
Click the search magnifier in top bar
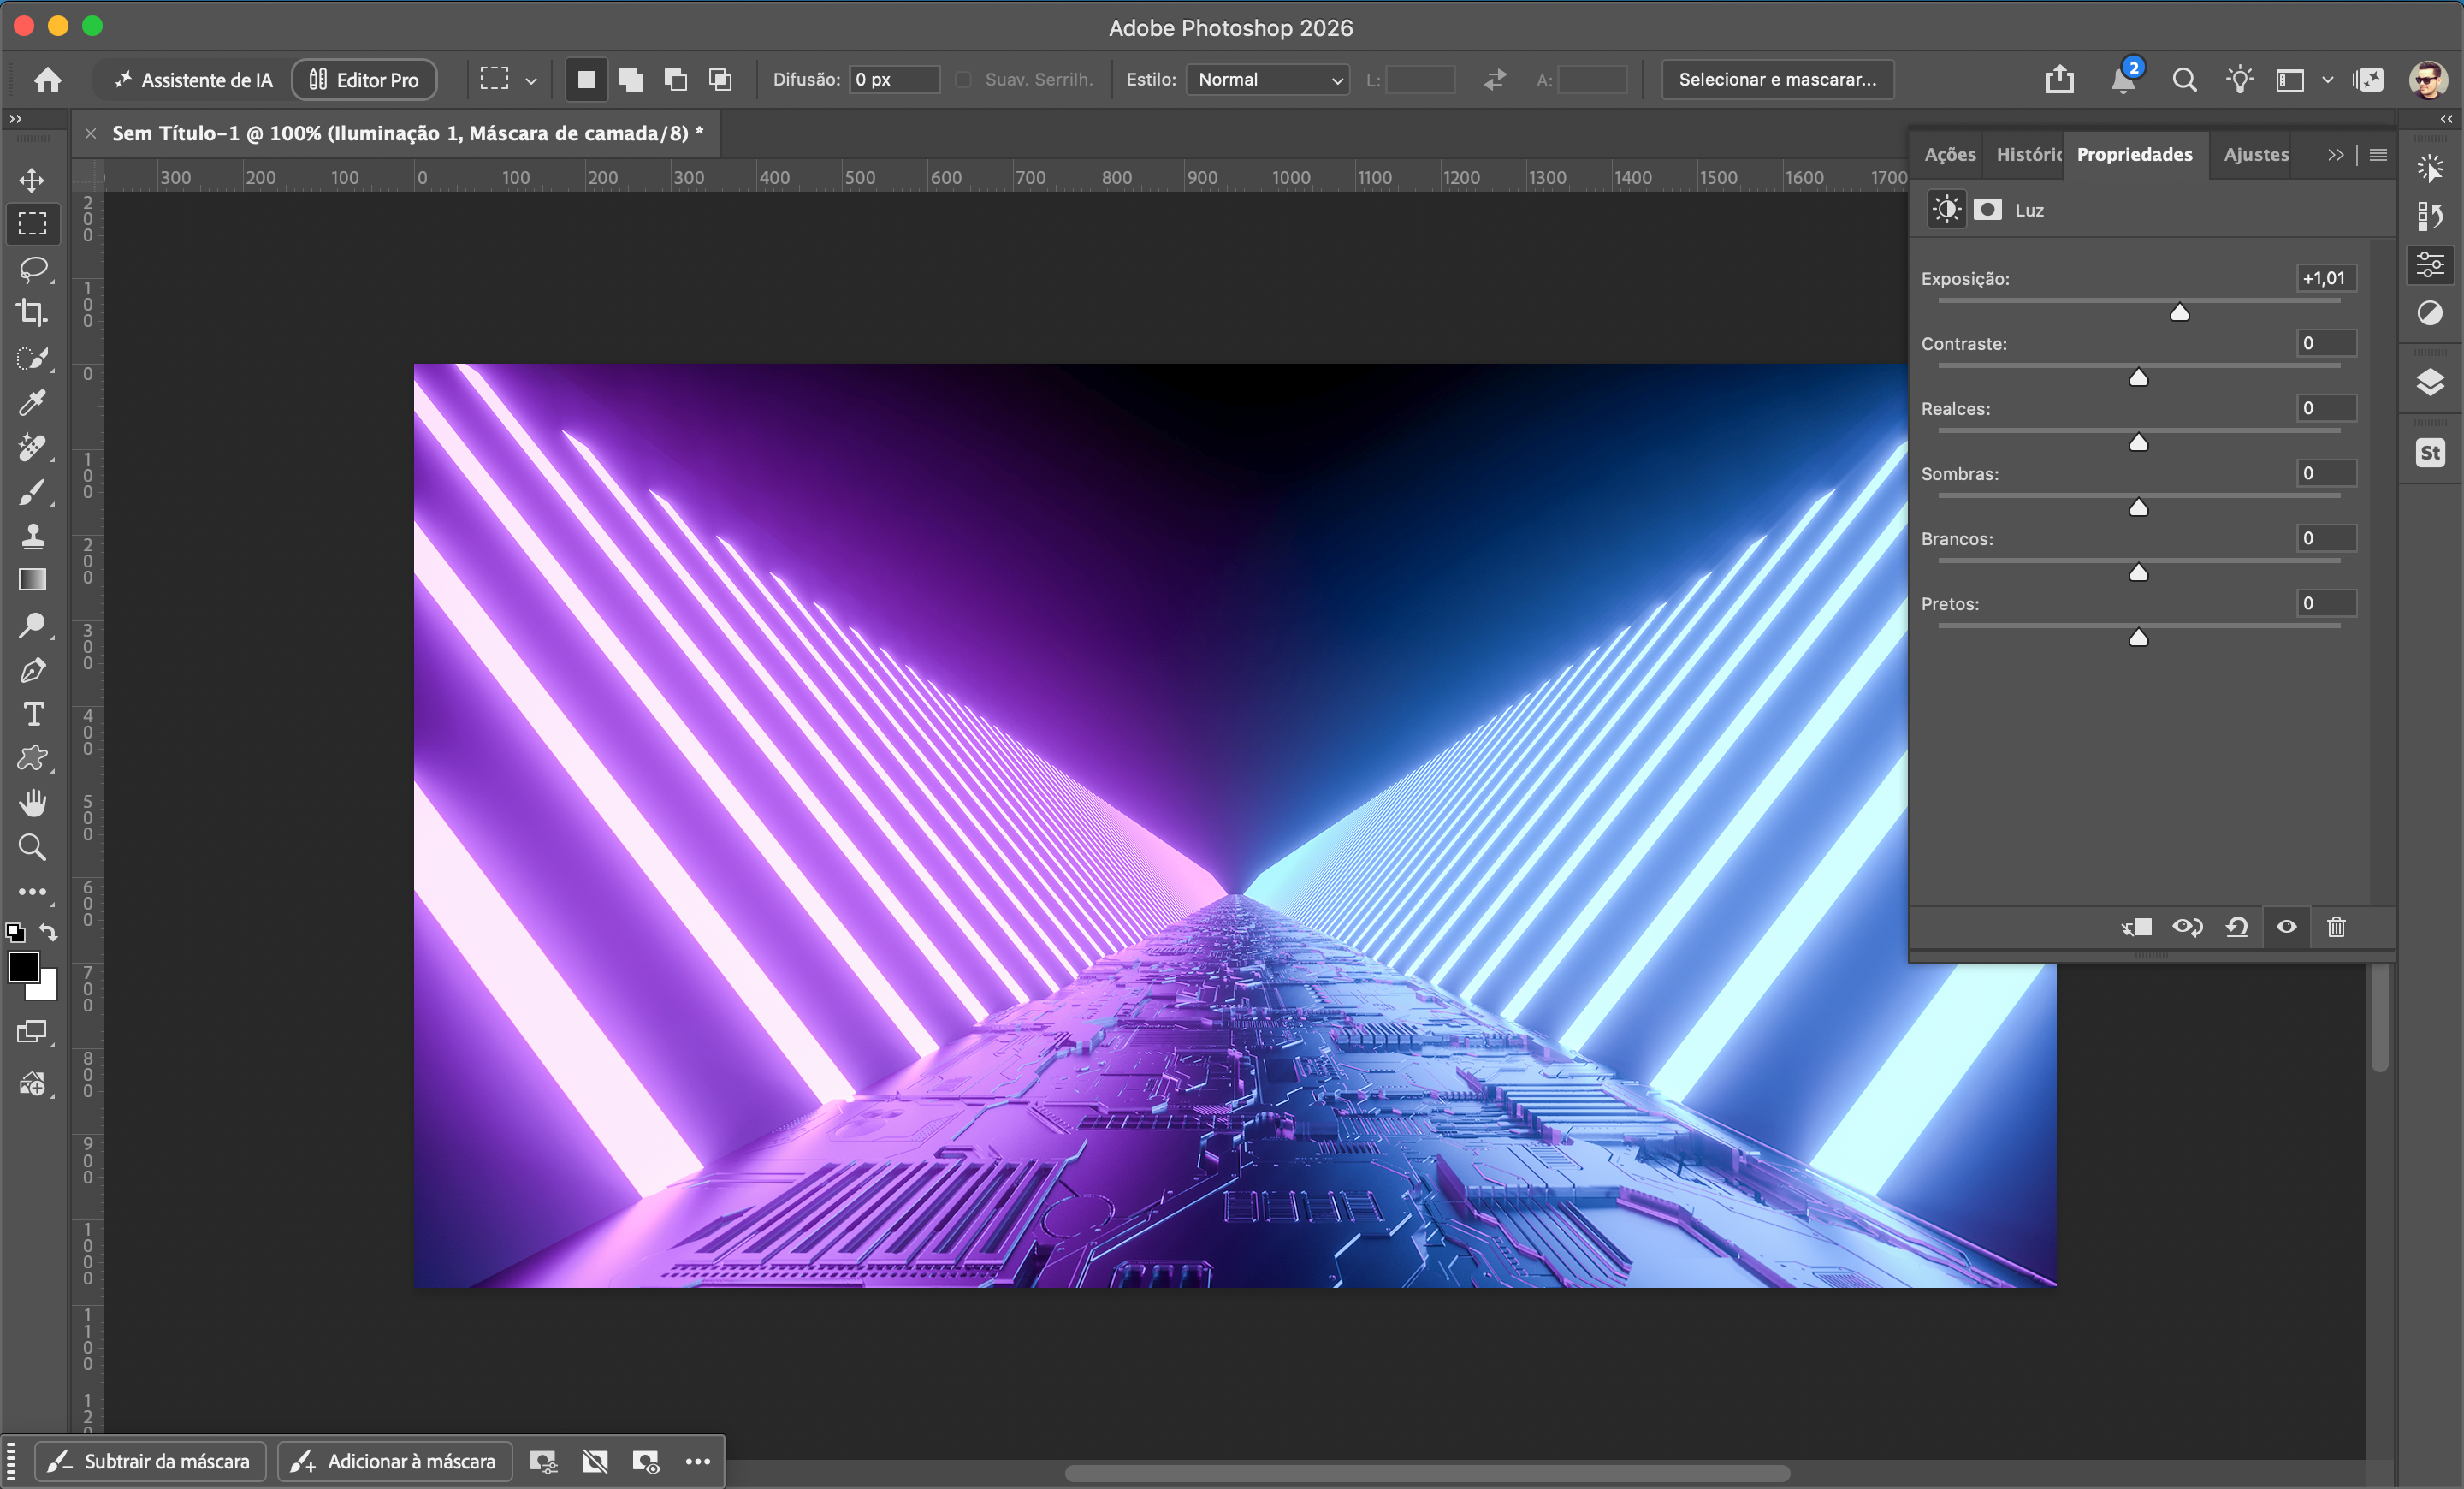pos(2184,80)
